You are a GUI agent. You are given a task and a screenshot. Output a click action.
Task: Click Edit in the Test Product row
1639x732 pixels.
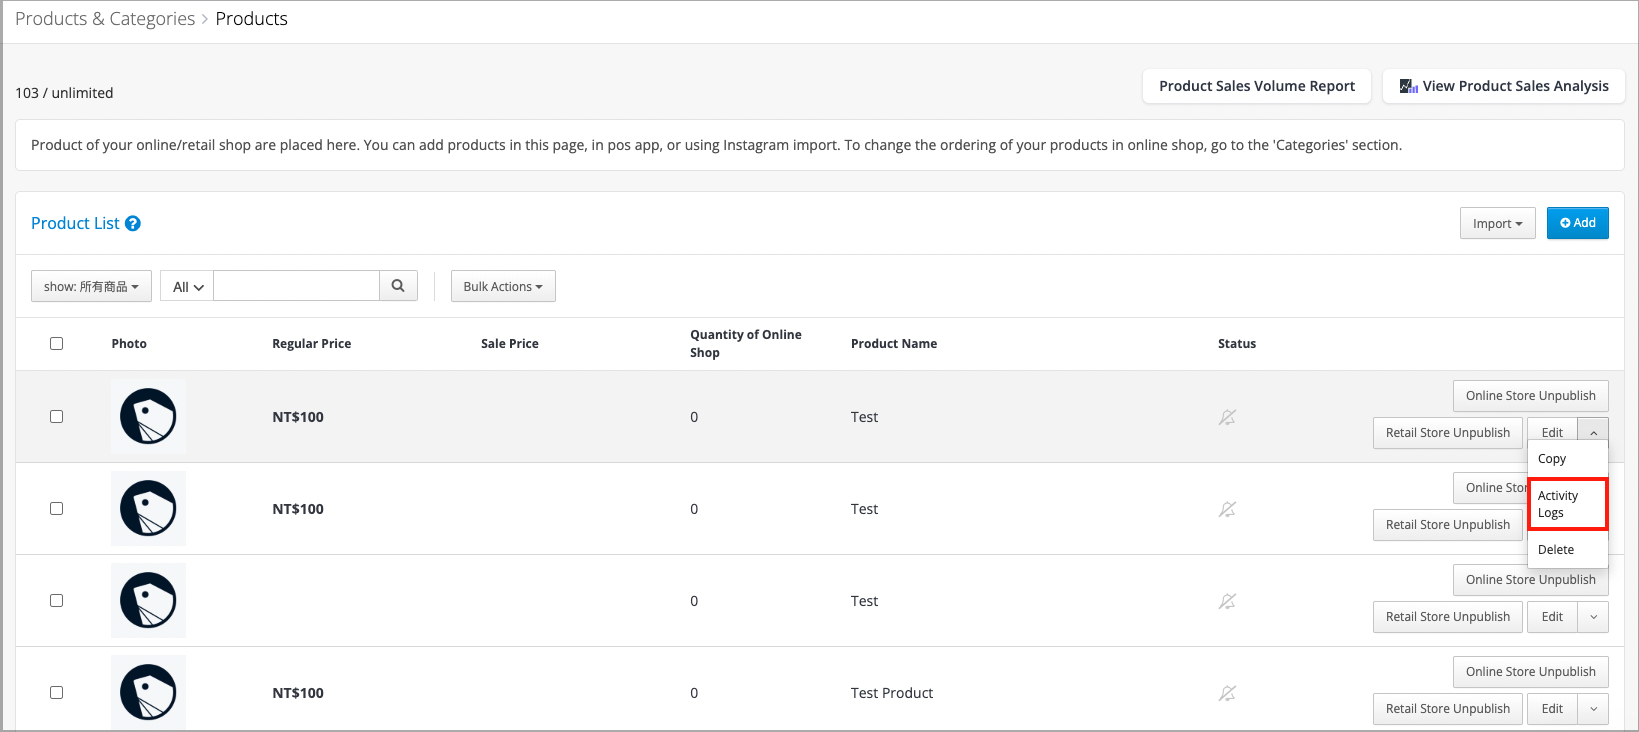[x=1552, y=709]
